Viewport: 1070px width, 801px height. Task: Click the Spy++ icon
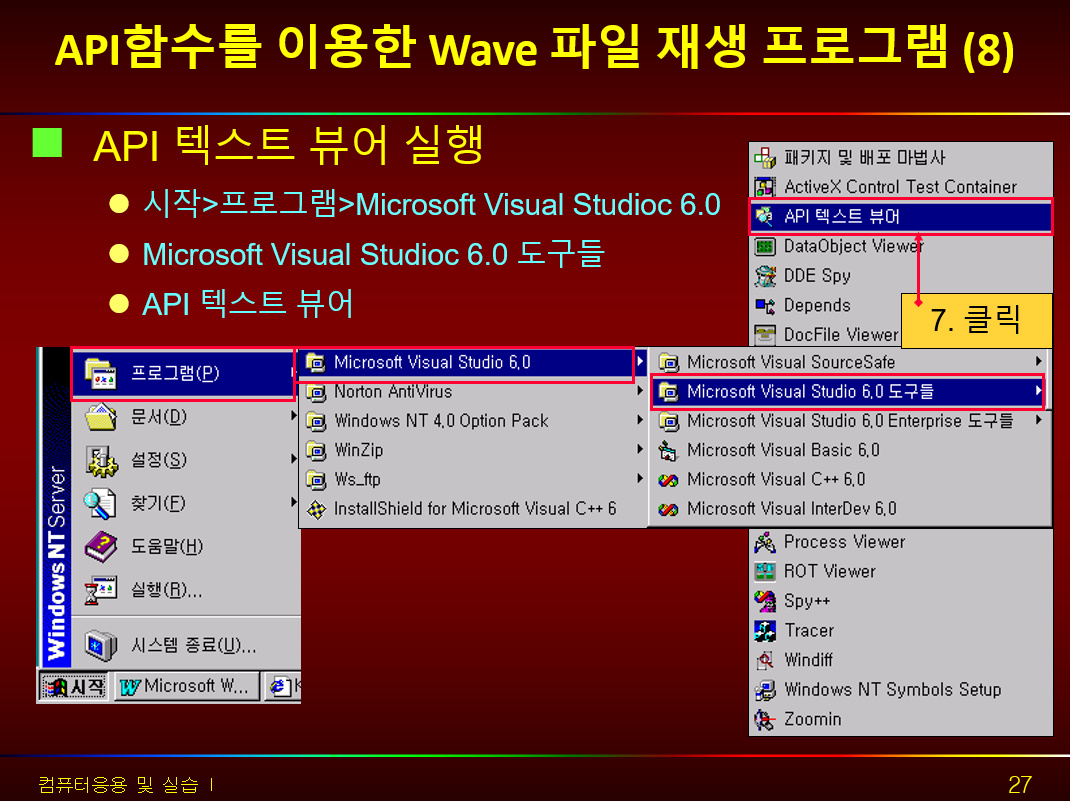coord(764,601)
